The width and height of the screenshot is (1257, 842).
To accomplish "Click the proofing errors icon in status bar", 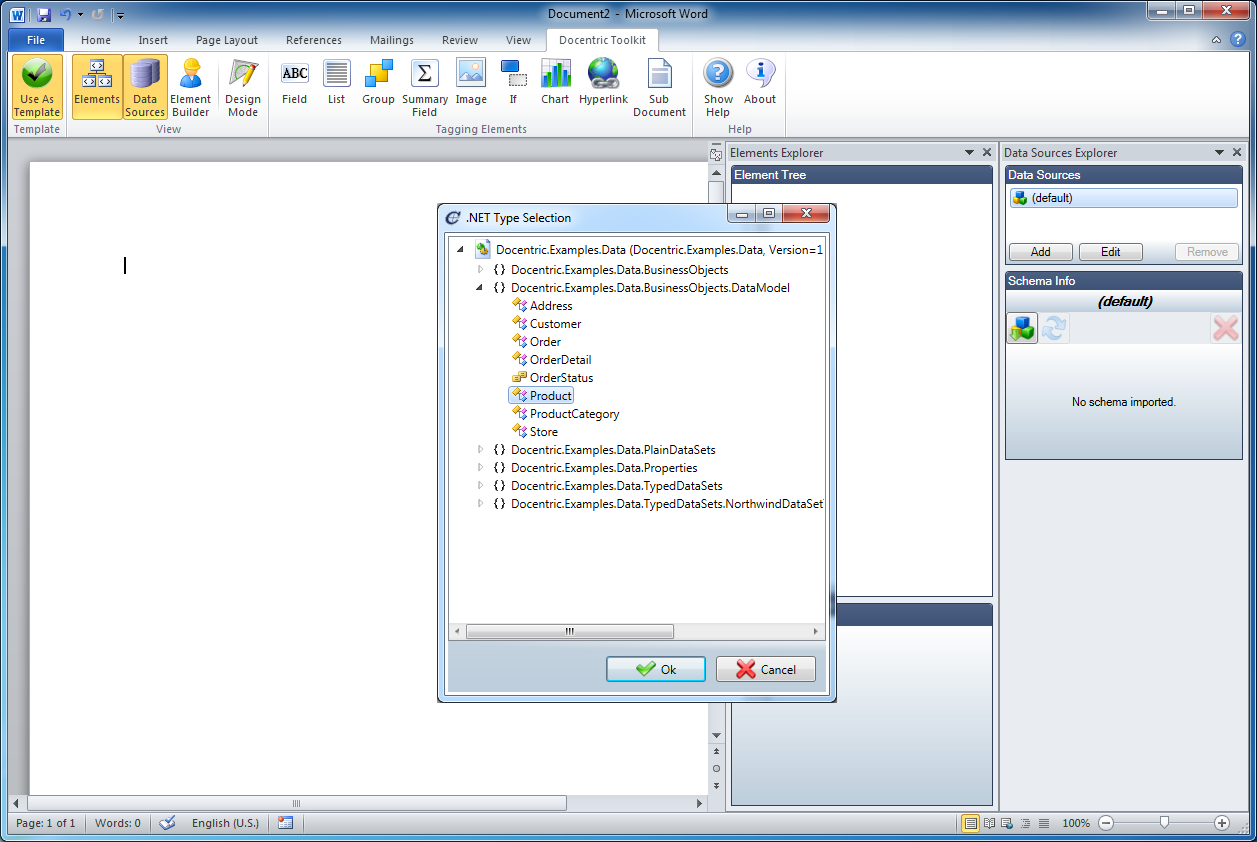I will click(167, 823).
